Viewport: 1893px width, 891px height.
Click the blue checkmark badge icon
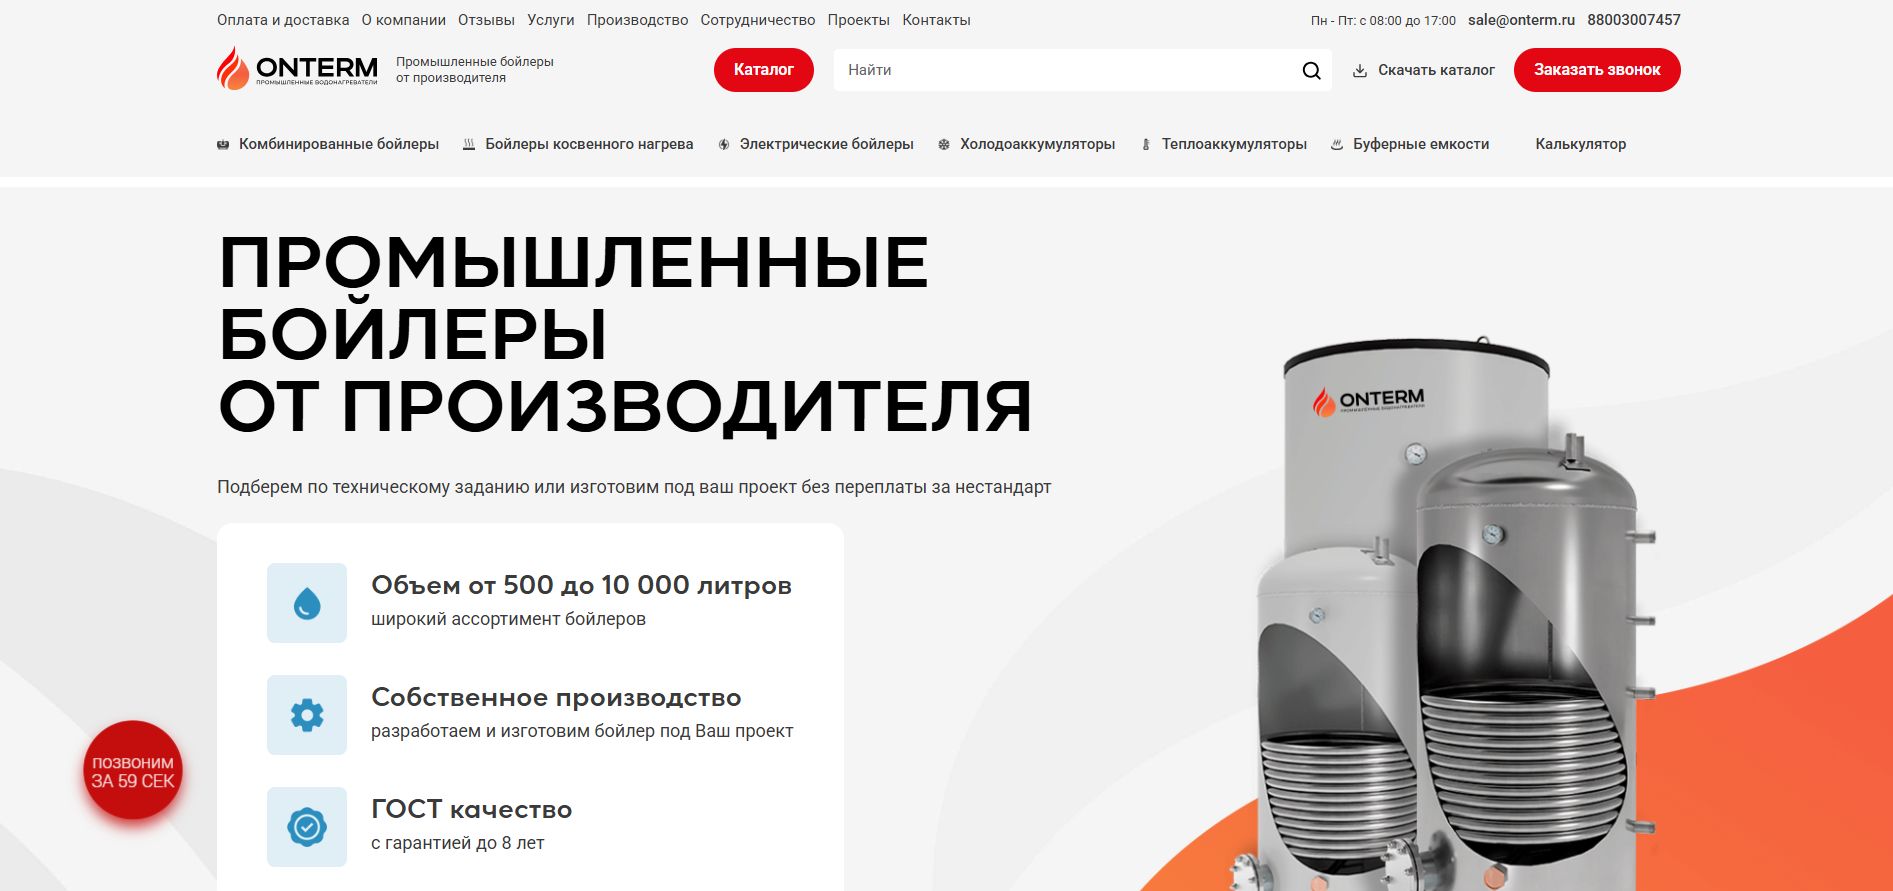pyautogui.click(x=307, y=827)
